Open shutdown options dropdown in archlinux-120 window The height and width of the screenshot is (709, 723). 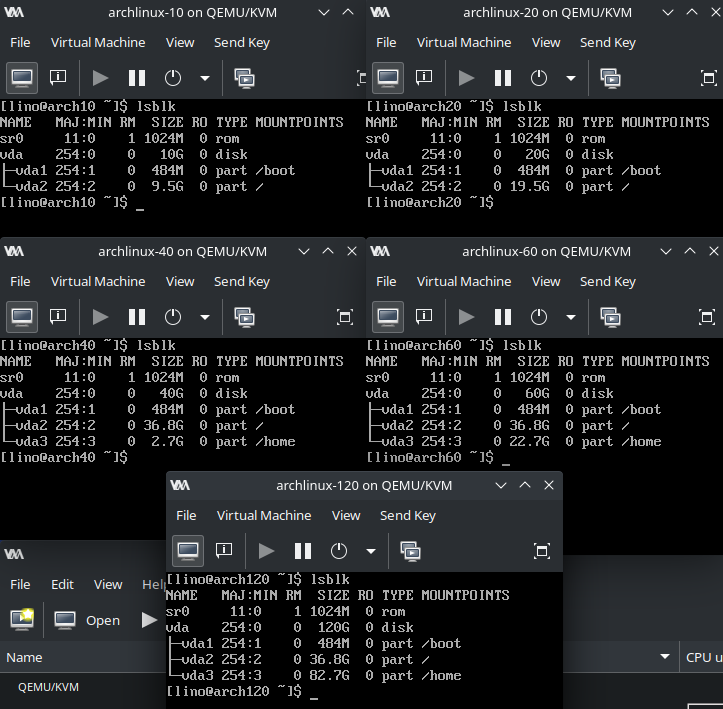371,551
